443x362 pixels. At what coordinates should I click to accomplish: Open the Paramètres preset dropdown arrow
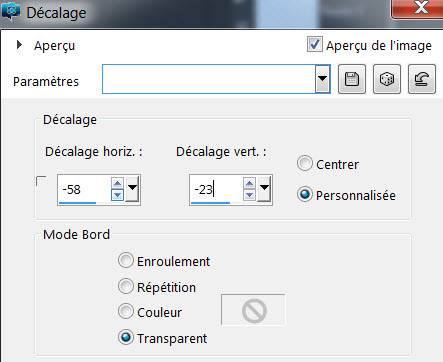[x=322, y=79]
